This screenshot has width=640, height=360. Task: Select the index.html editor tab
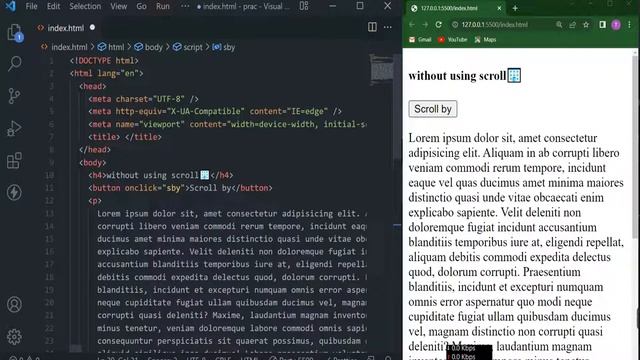(x=65, y=28)
